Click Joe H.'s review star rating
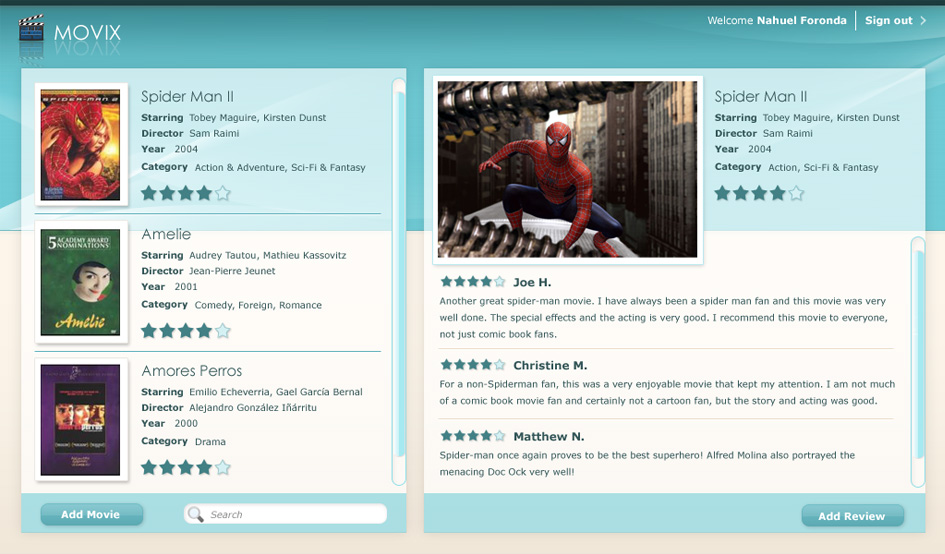 coord(473,282)
